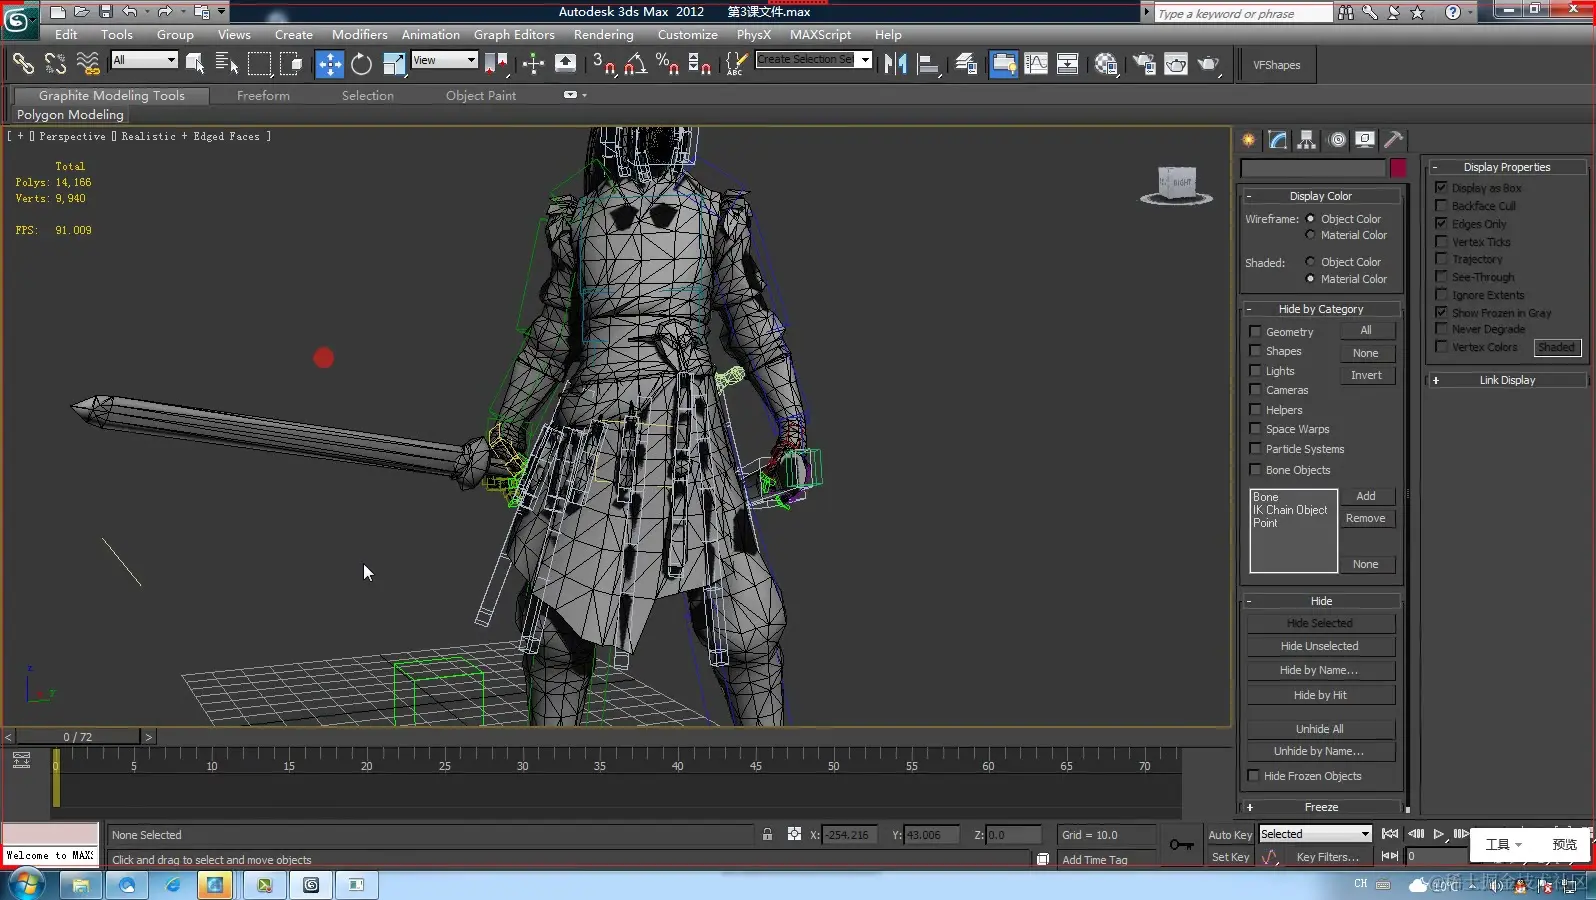Viewport: 1596px width, 900px height.
Task: Enable the Geometry hide category checkbox
Action: tap(1255, 332)
